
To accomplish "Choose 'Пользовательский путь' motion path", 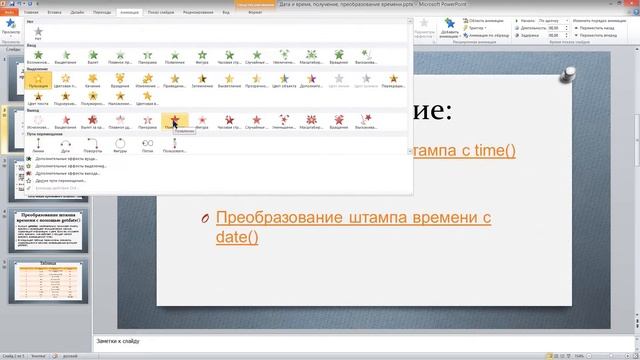I will point(175,145).
